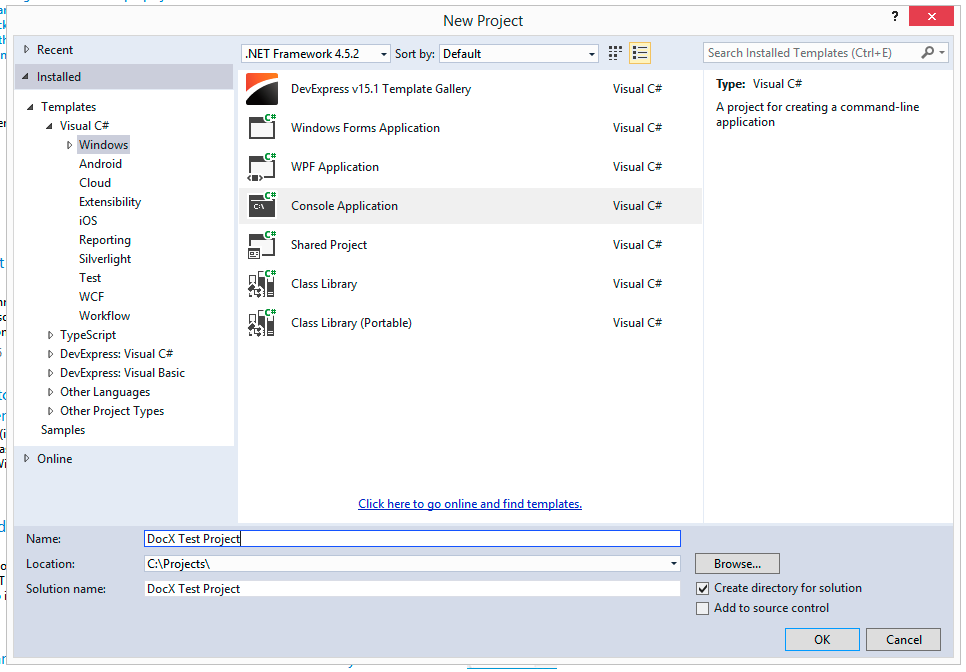Expand the Online templates section
This screenshot has width=966, height=672.
point(26,458)
